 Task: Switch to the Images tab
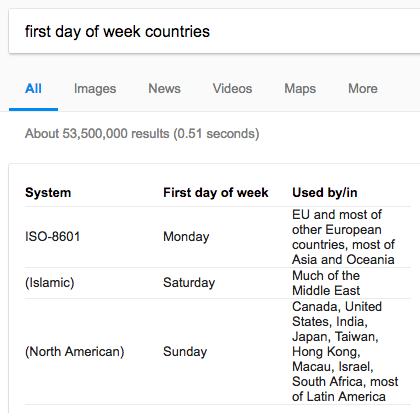[95, 89]
